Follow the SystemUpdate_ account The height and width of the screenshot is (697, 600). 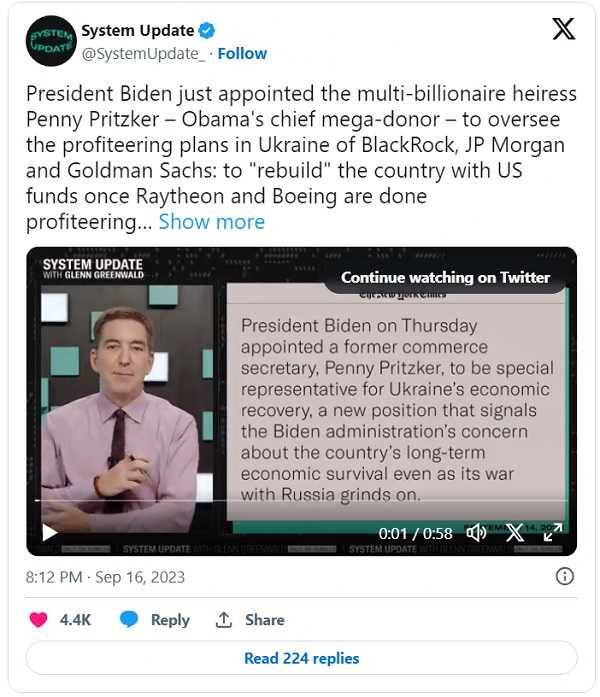pos(243,53)
